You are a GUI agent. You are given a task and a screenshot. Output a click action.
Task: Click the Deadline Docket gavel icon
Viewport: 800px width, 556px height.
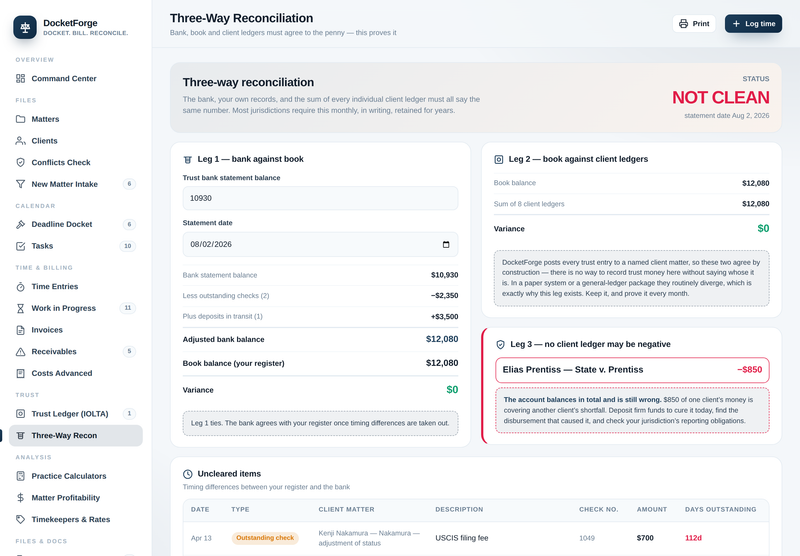[20, 224]
